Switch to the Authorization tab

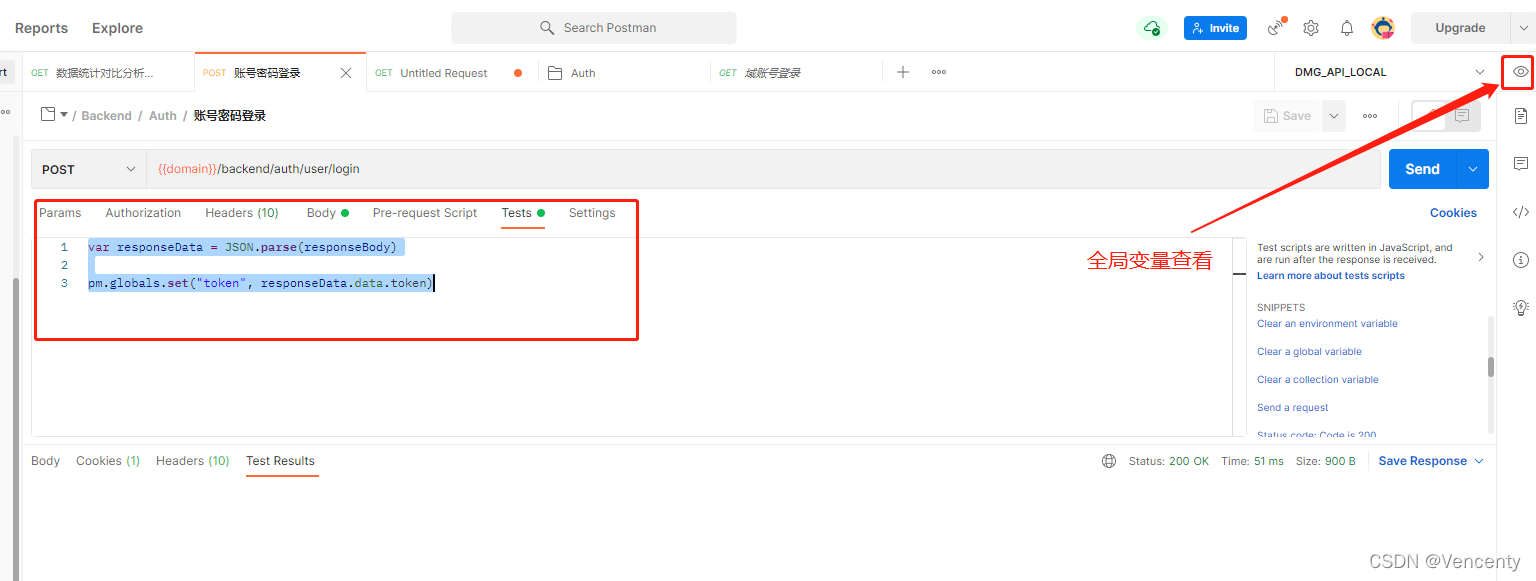pyautogui.click(x=143, y=213)
